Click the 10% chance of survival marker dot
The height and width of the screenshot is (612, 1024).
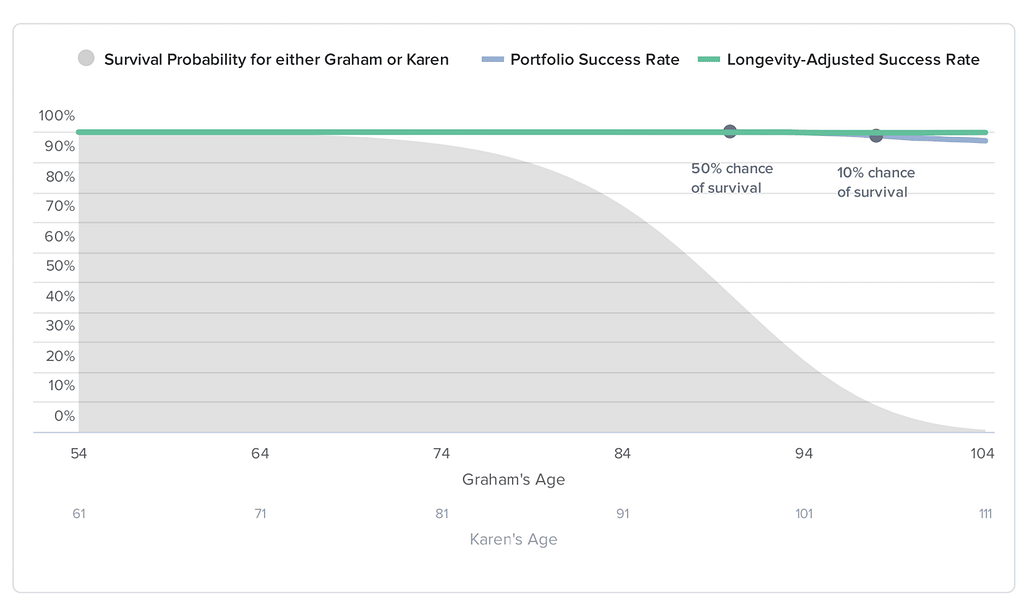tap(876, 135)
